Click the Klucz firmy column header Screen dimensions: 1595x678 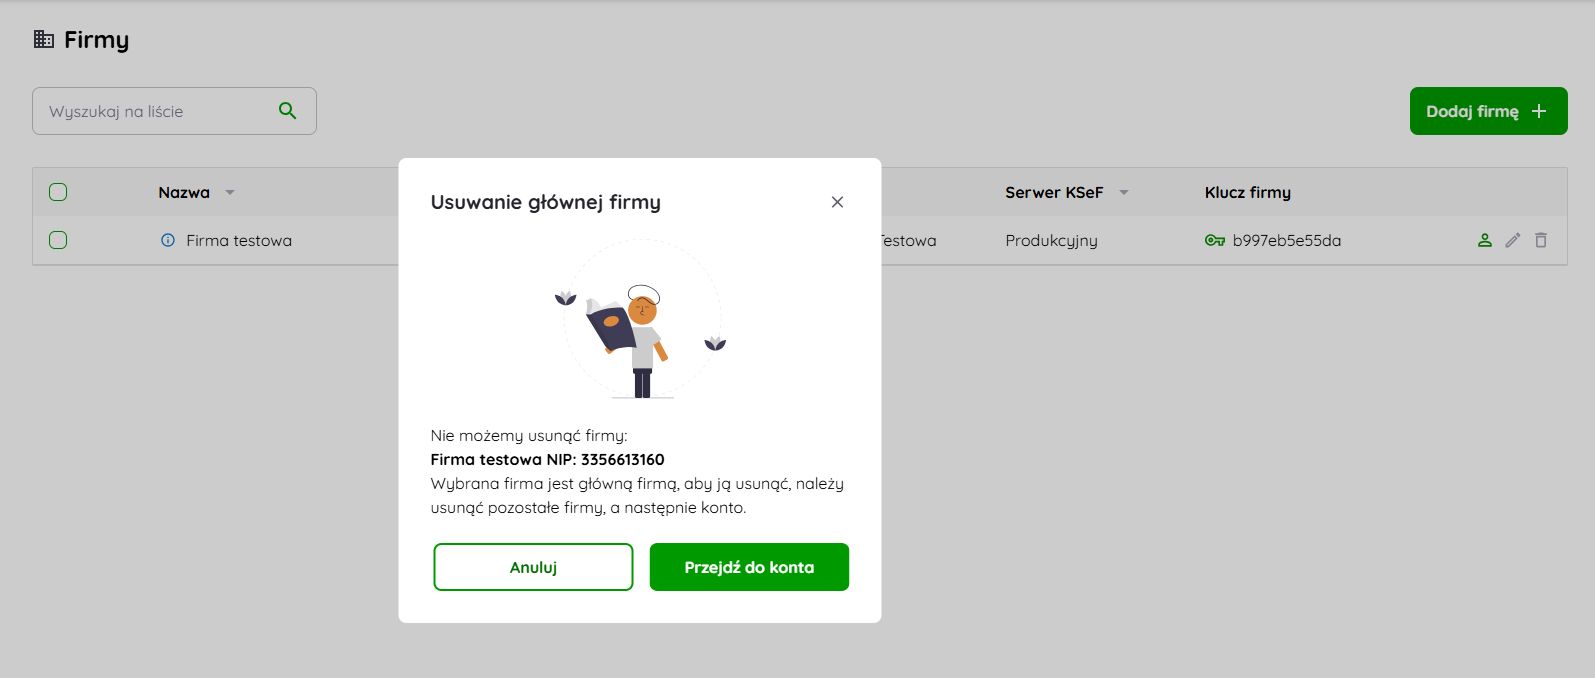[x=1247, y=192]
